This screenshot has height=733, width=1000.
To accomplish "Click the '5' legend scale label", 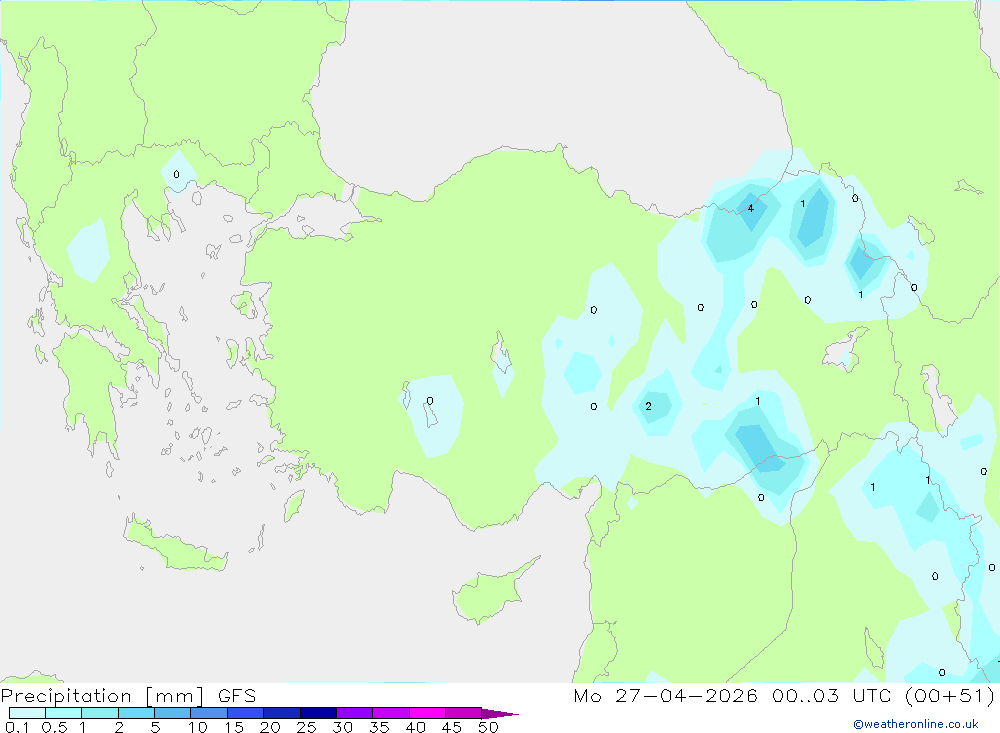I will (155, 727).
